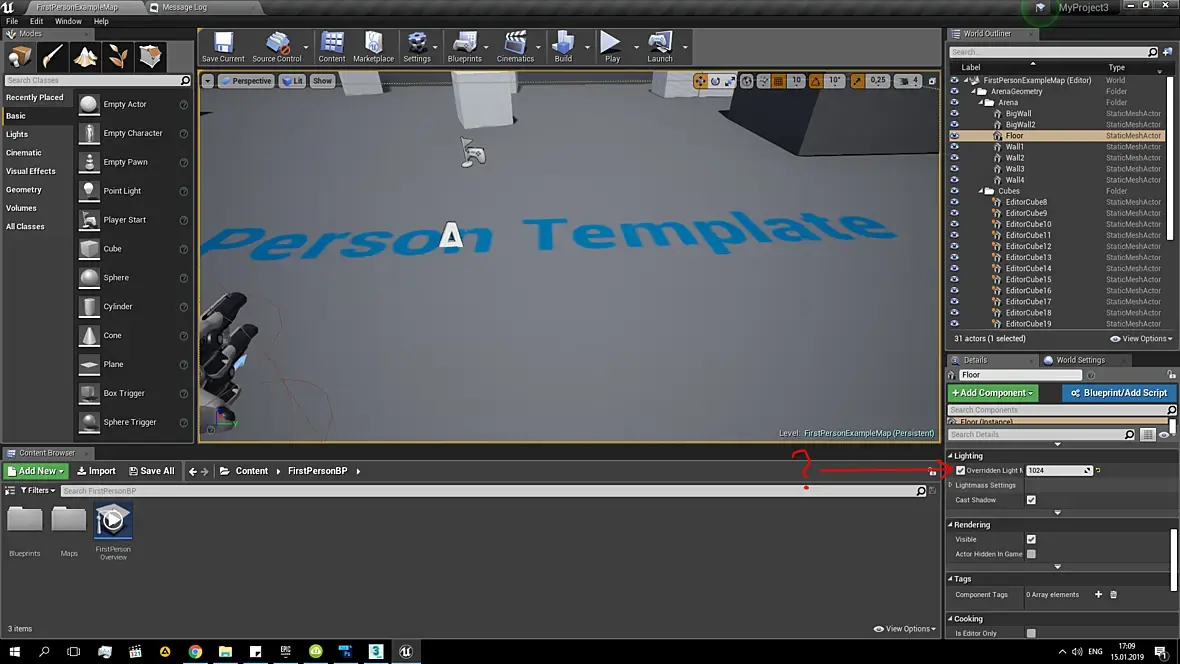Screen dimensions: 1180x664
Task: Toggle the Visible checkbox under Rendering
Action: pyautogui.click(x=1031, y=539)
